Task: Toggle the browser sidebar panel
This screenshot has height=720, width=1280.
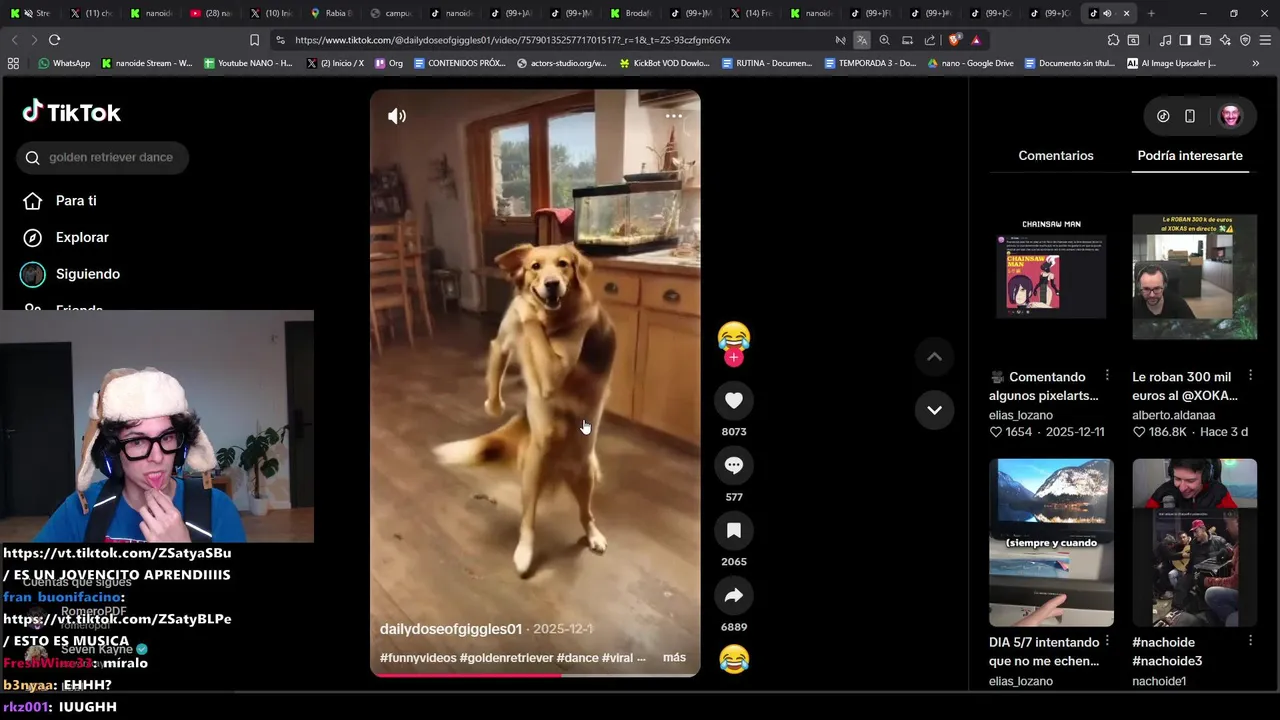Action: (1185, 40)
